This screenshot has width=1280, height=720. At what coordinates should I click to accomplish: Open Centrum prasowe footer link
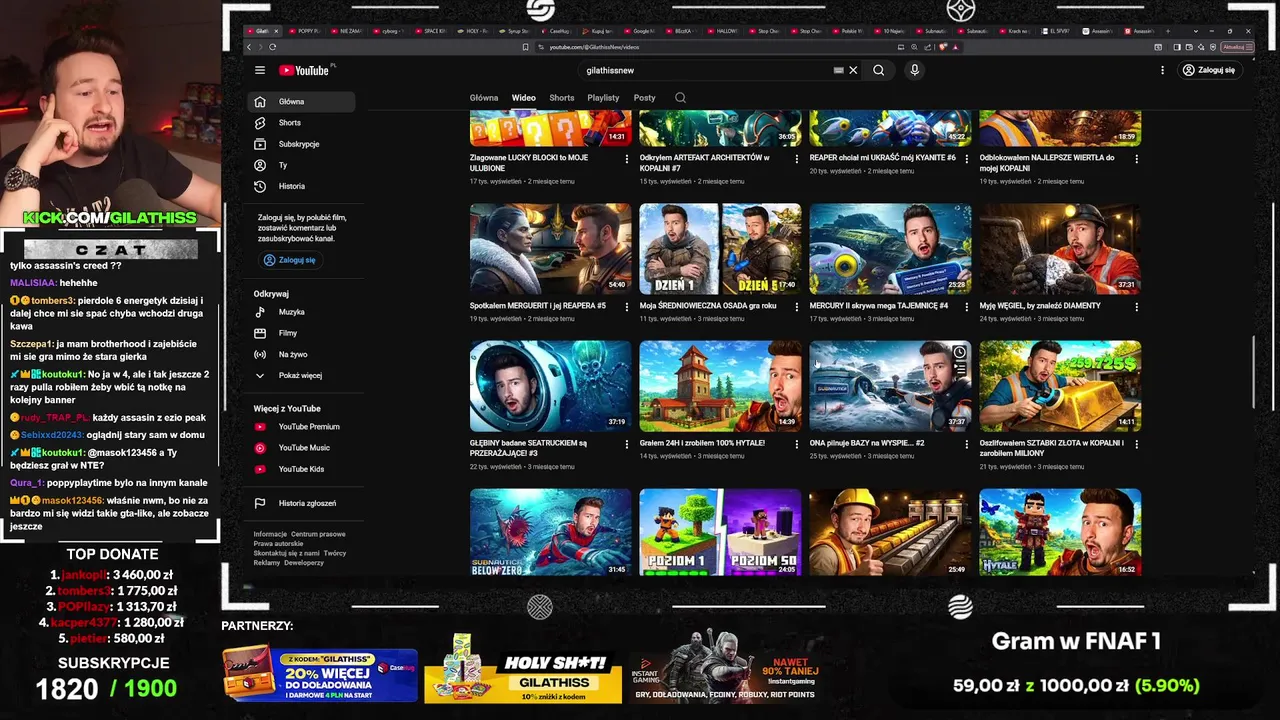[x=318, y=534]
